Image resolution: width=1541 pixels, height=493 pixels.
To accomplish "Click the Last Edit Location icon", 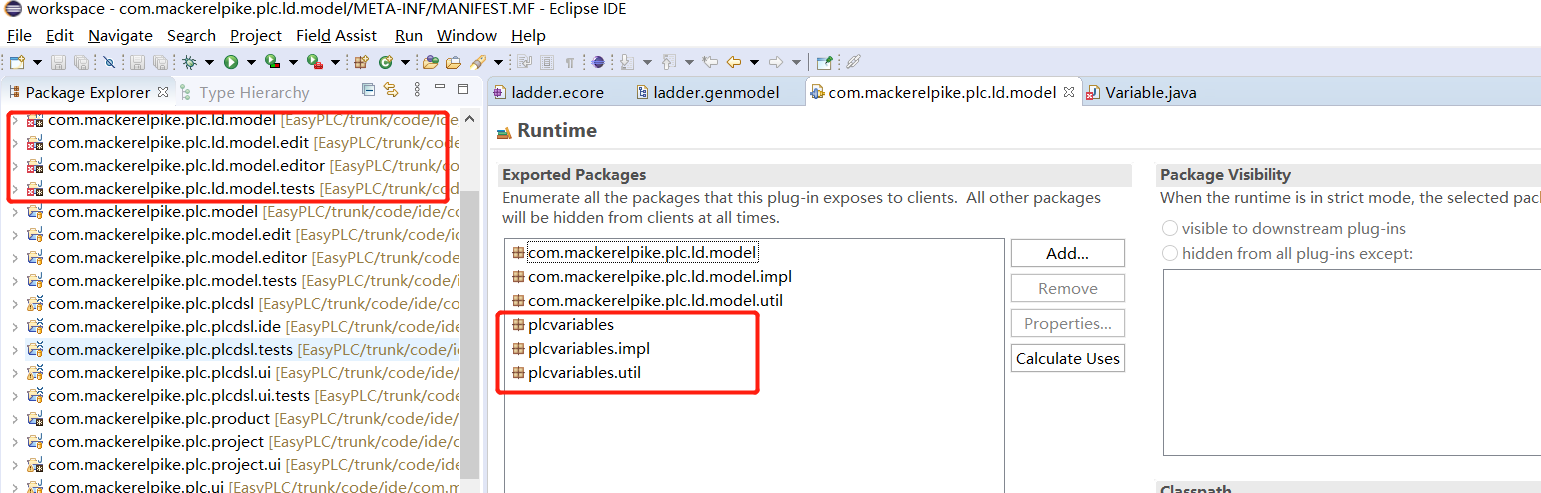I will 710,62.
